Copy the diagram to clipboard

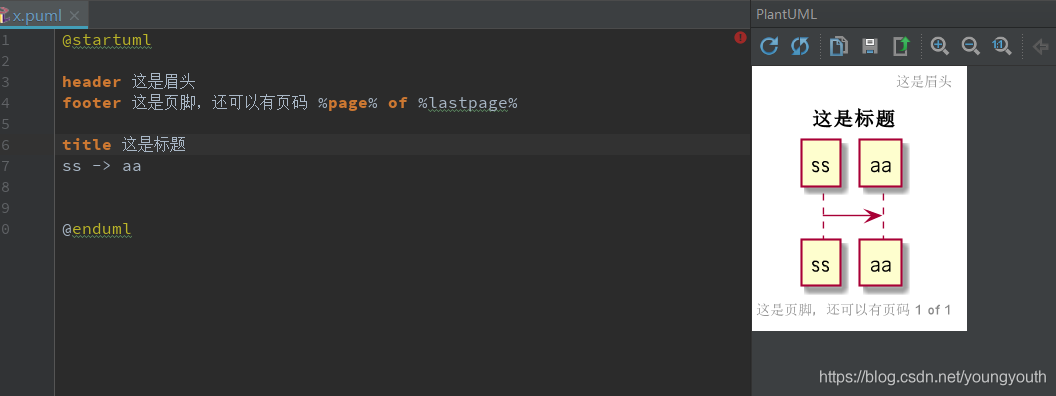click(838, 46)
